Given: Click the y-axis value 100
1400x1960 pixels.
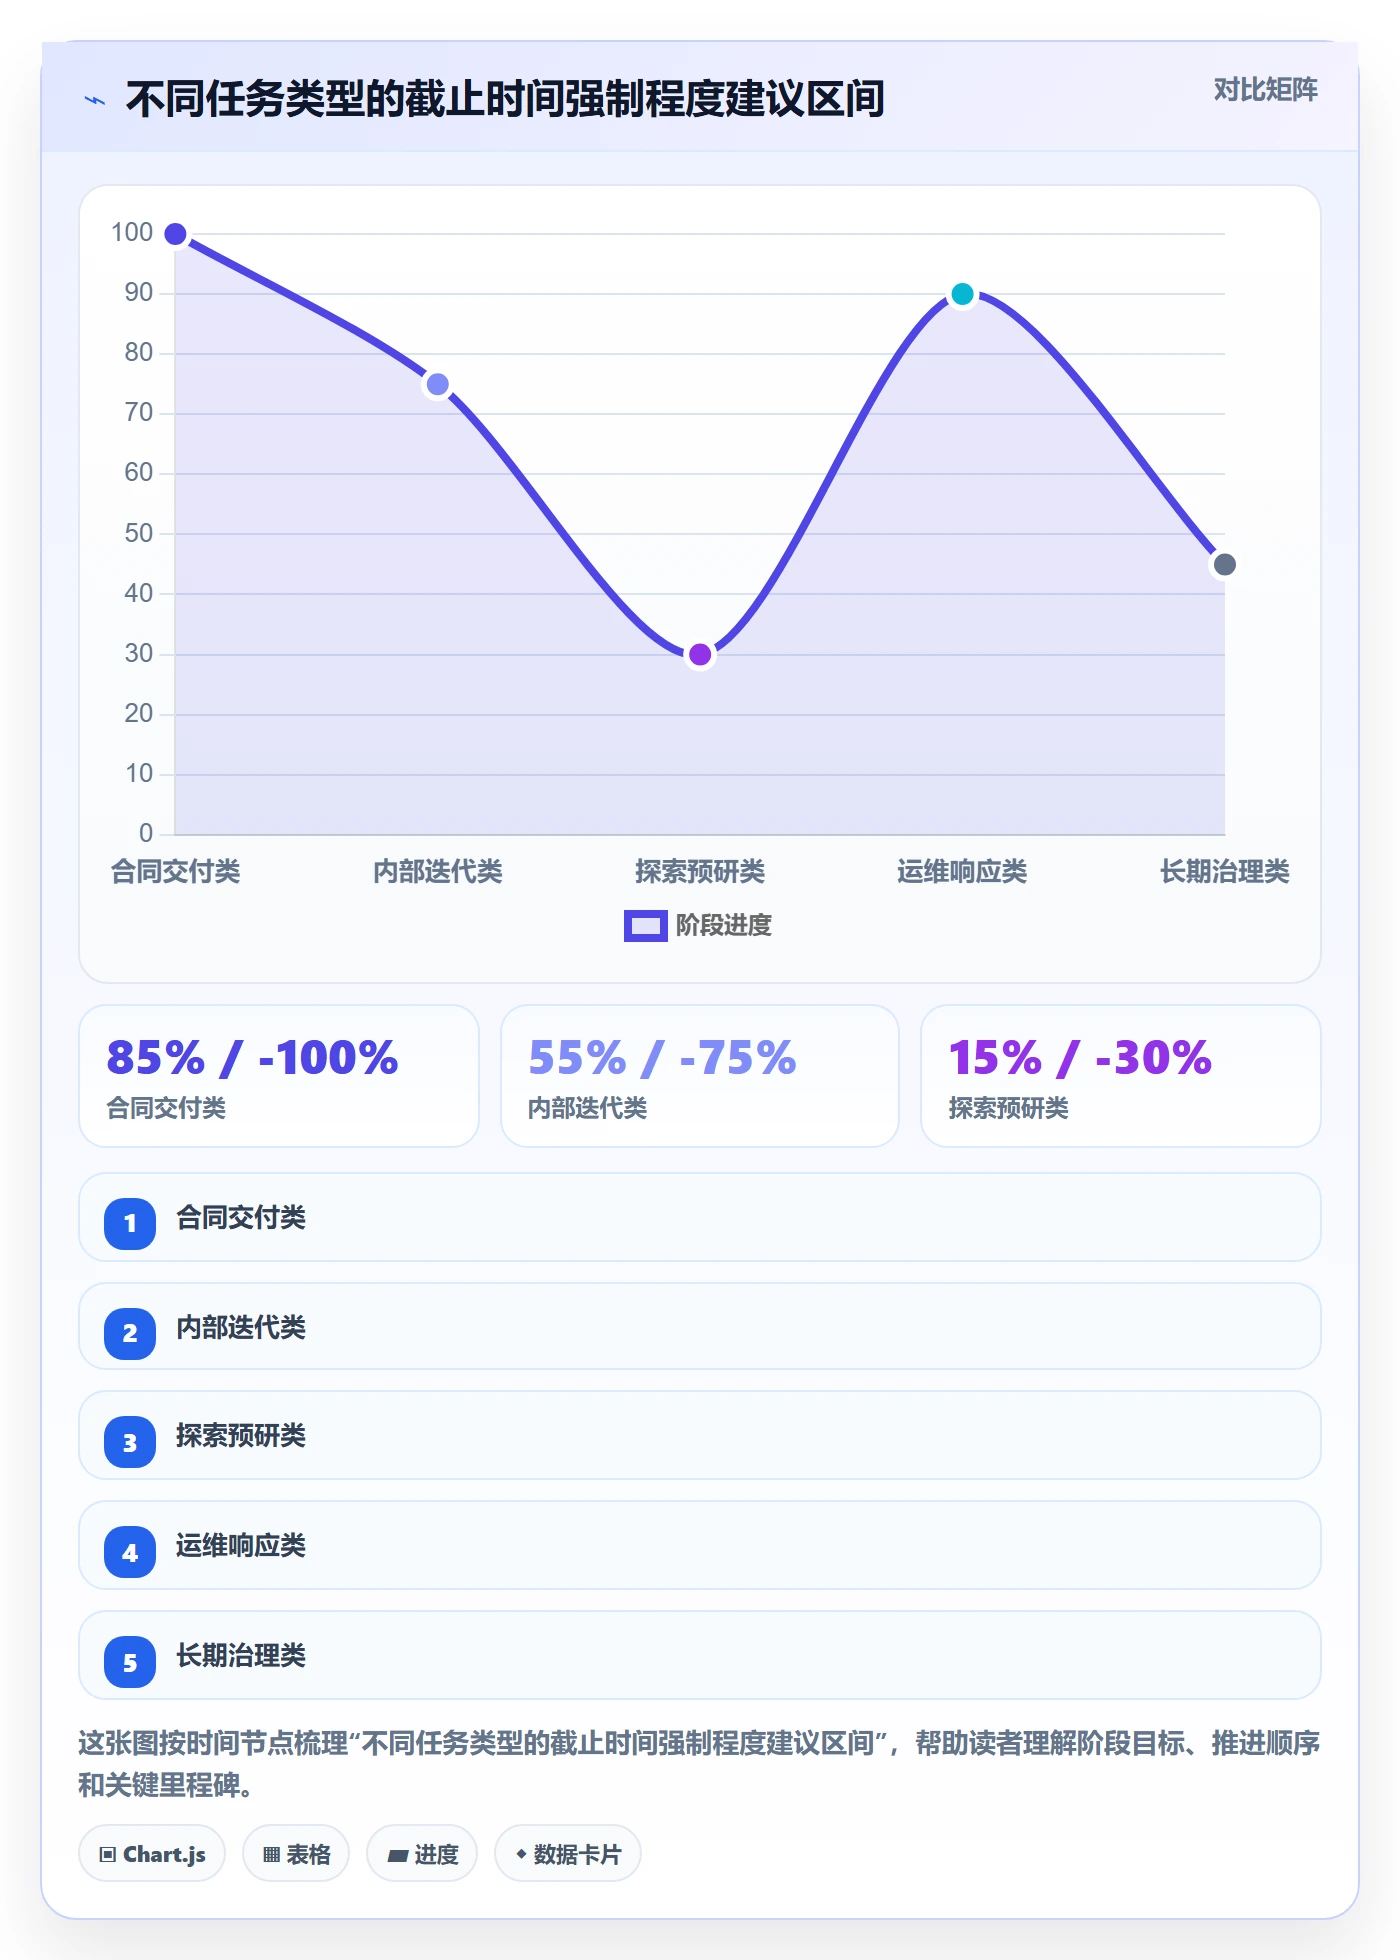Looking at the screenshot, I should (x=132, y=233).
